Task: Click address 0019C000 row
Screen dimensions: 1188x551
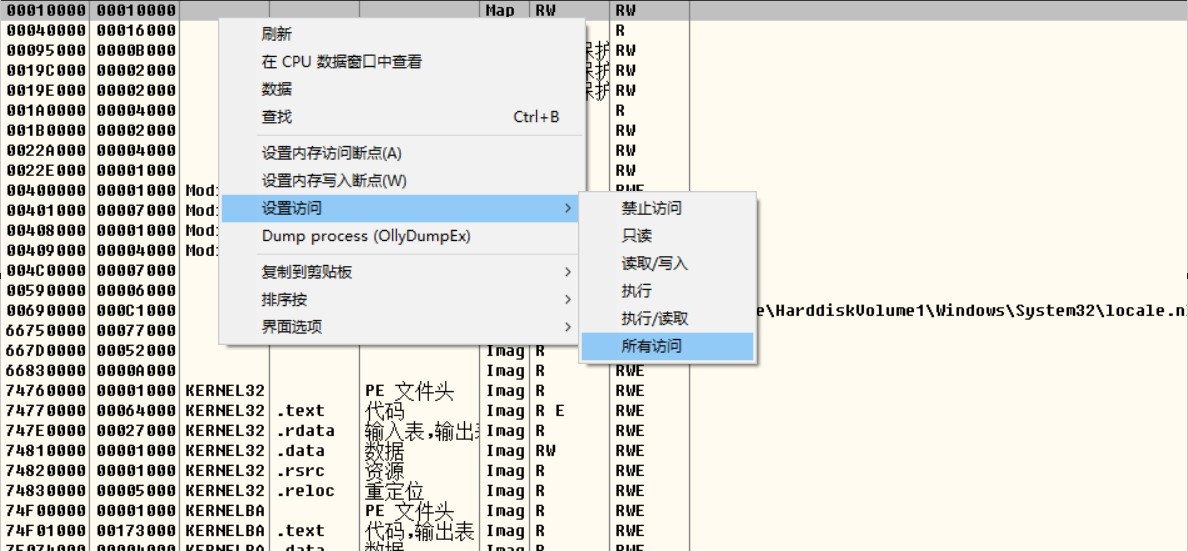Action: [46, 70]
